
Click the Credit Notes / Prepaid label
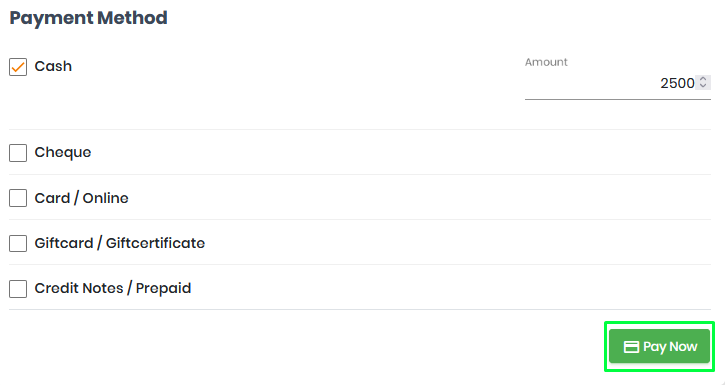coord(113,288)
